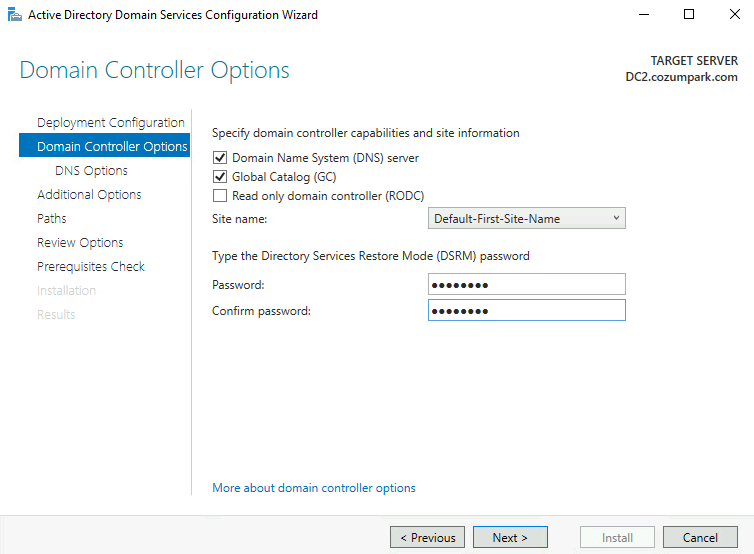Click the wizard app icon in title bar
754x554 pixels.
coord(15,14)
